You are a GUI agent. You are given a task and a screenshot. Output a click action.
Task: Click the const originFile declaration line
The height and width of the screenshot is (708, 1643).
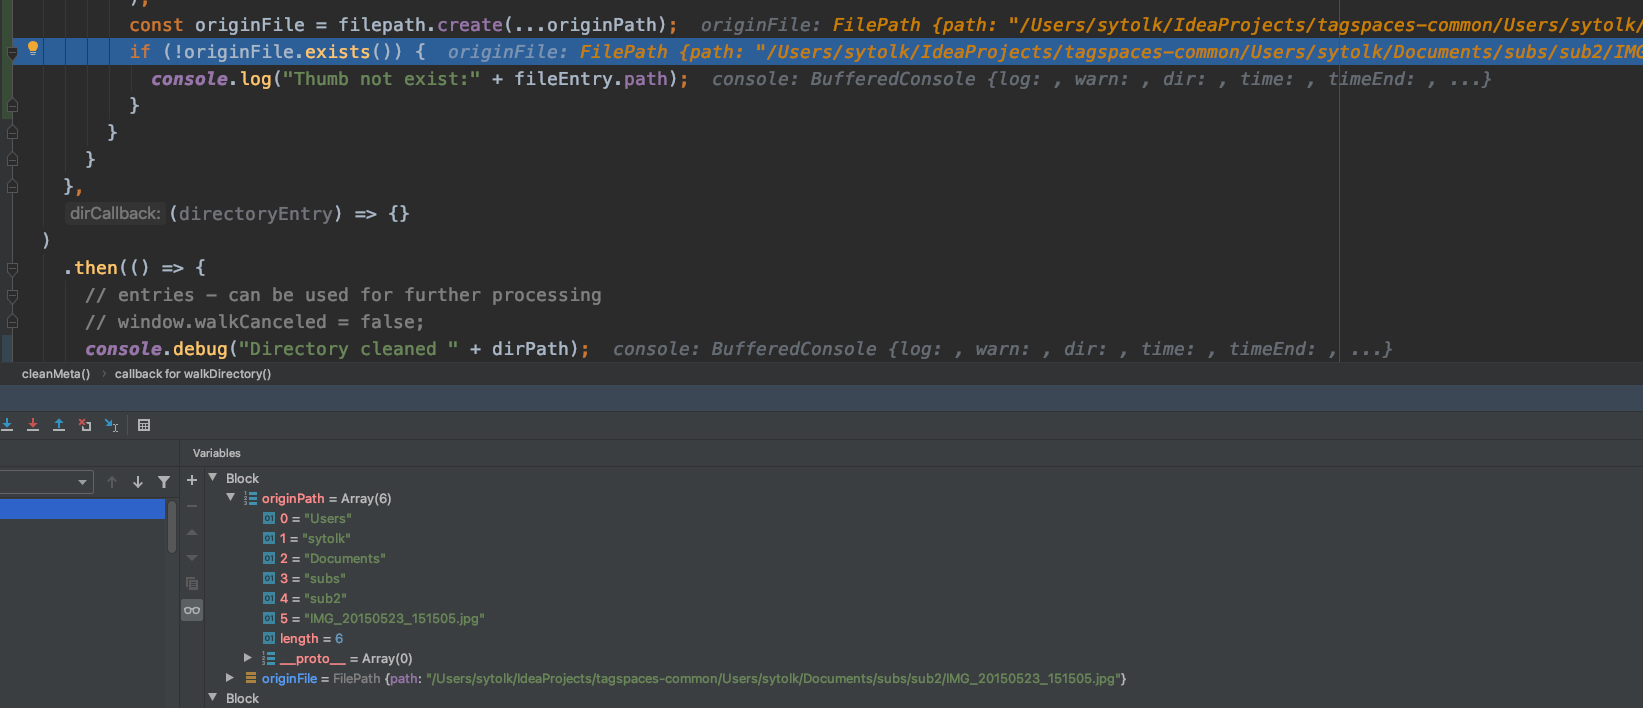click(403, 24)
